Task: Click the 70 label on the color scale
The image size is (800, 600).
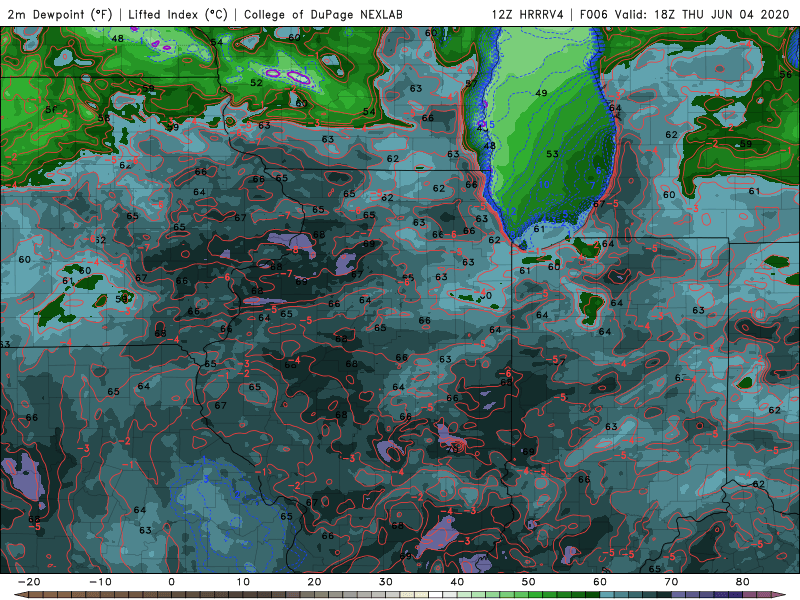Action: 671,582
